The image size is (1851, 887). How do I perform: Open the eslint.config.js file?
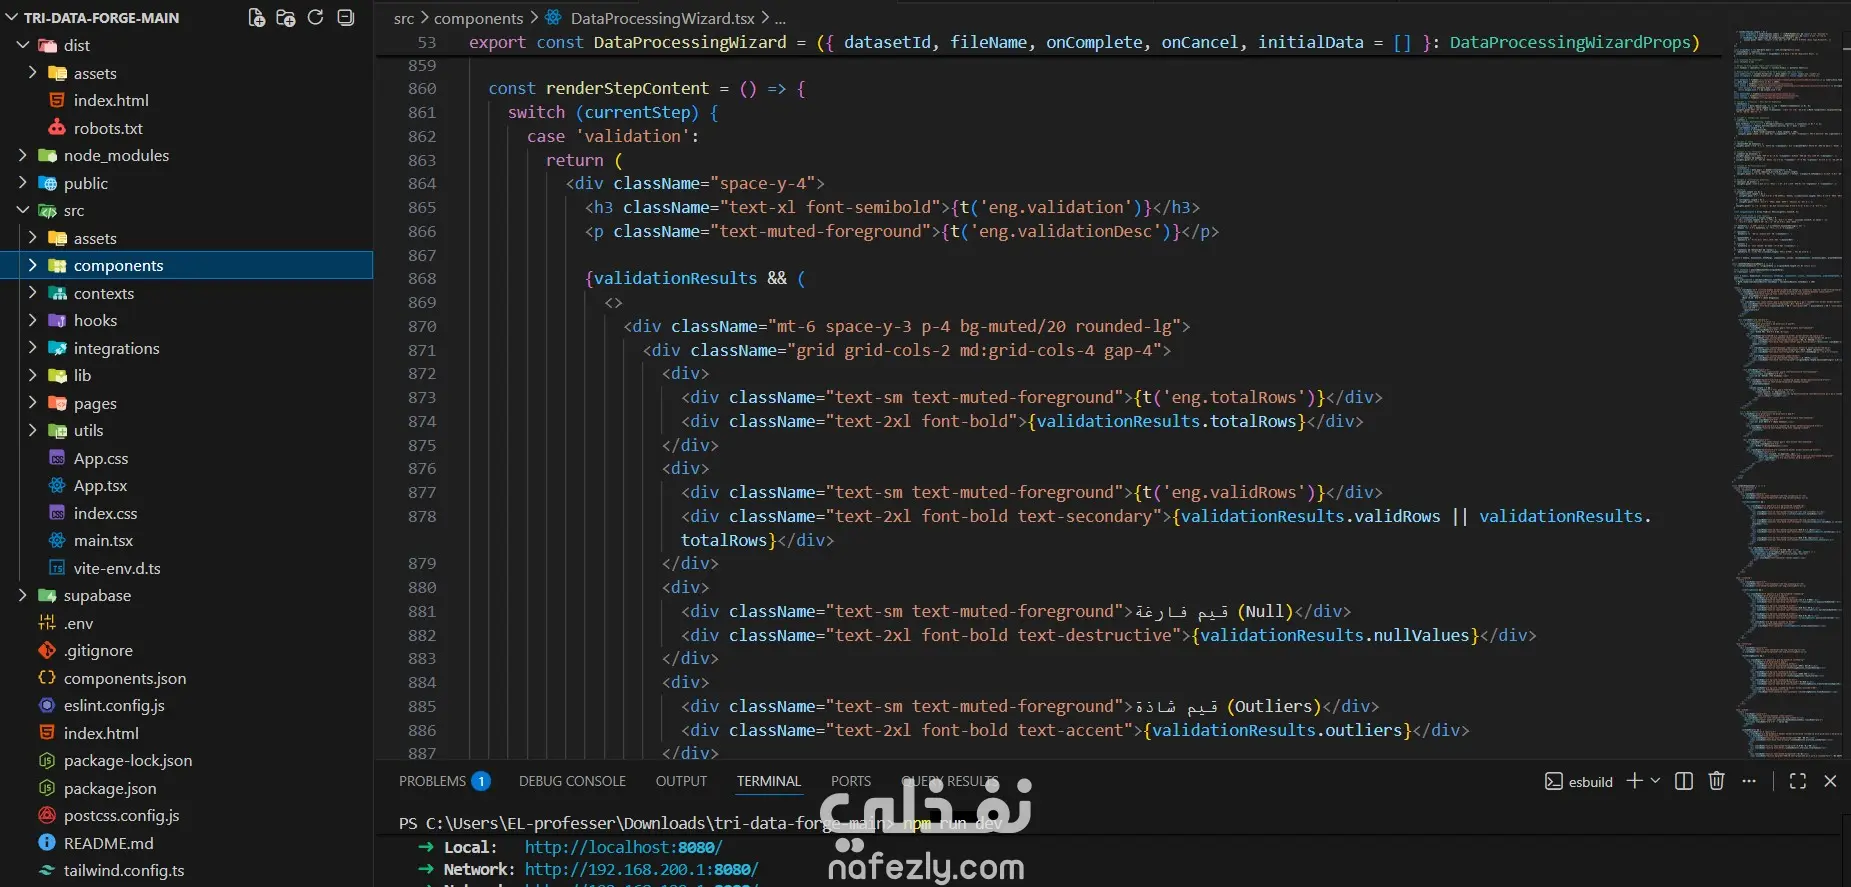pyautogui.click(x=114, y=705)
